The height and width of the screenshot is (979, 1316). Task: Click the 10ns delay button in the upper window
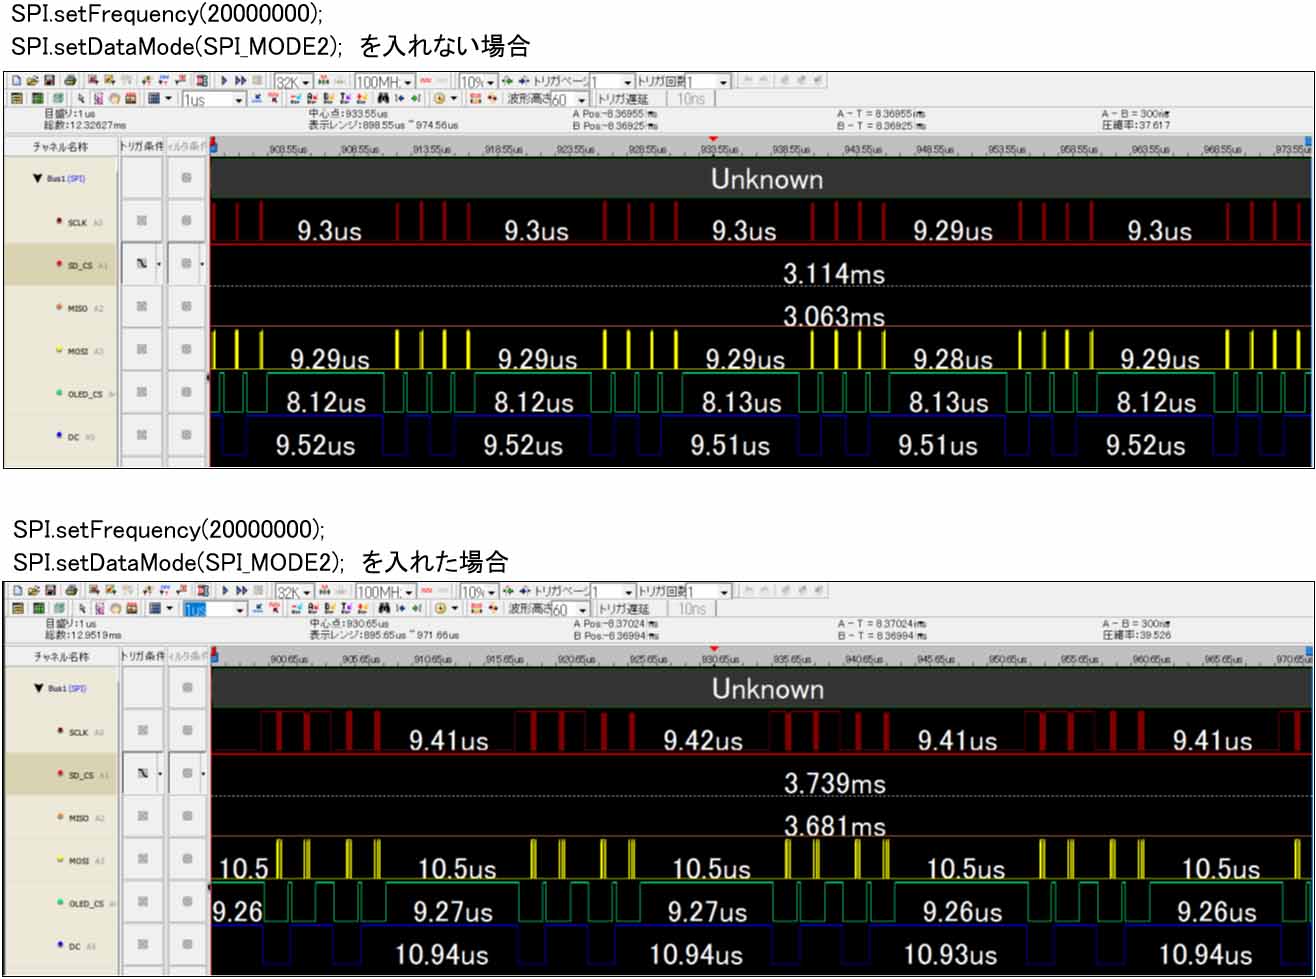[691, 100]
